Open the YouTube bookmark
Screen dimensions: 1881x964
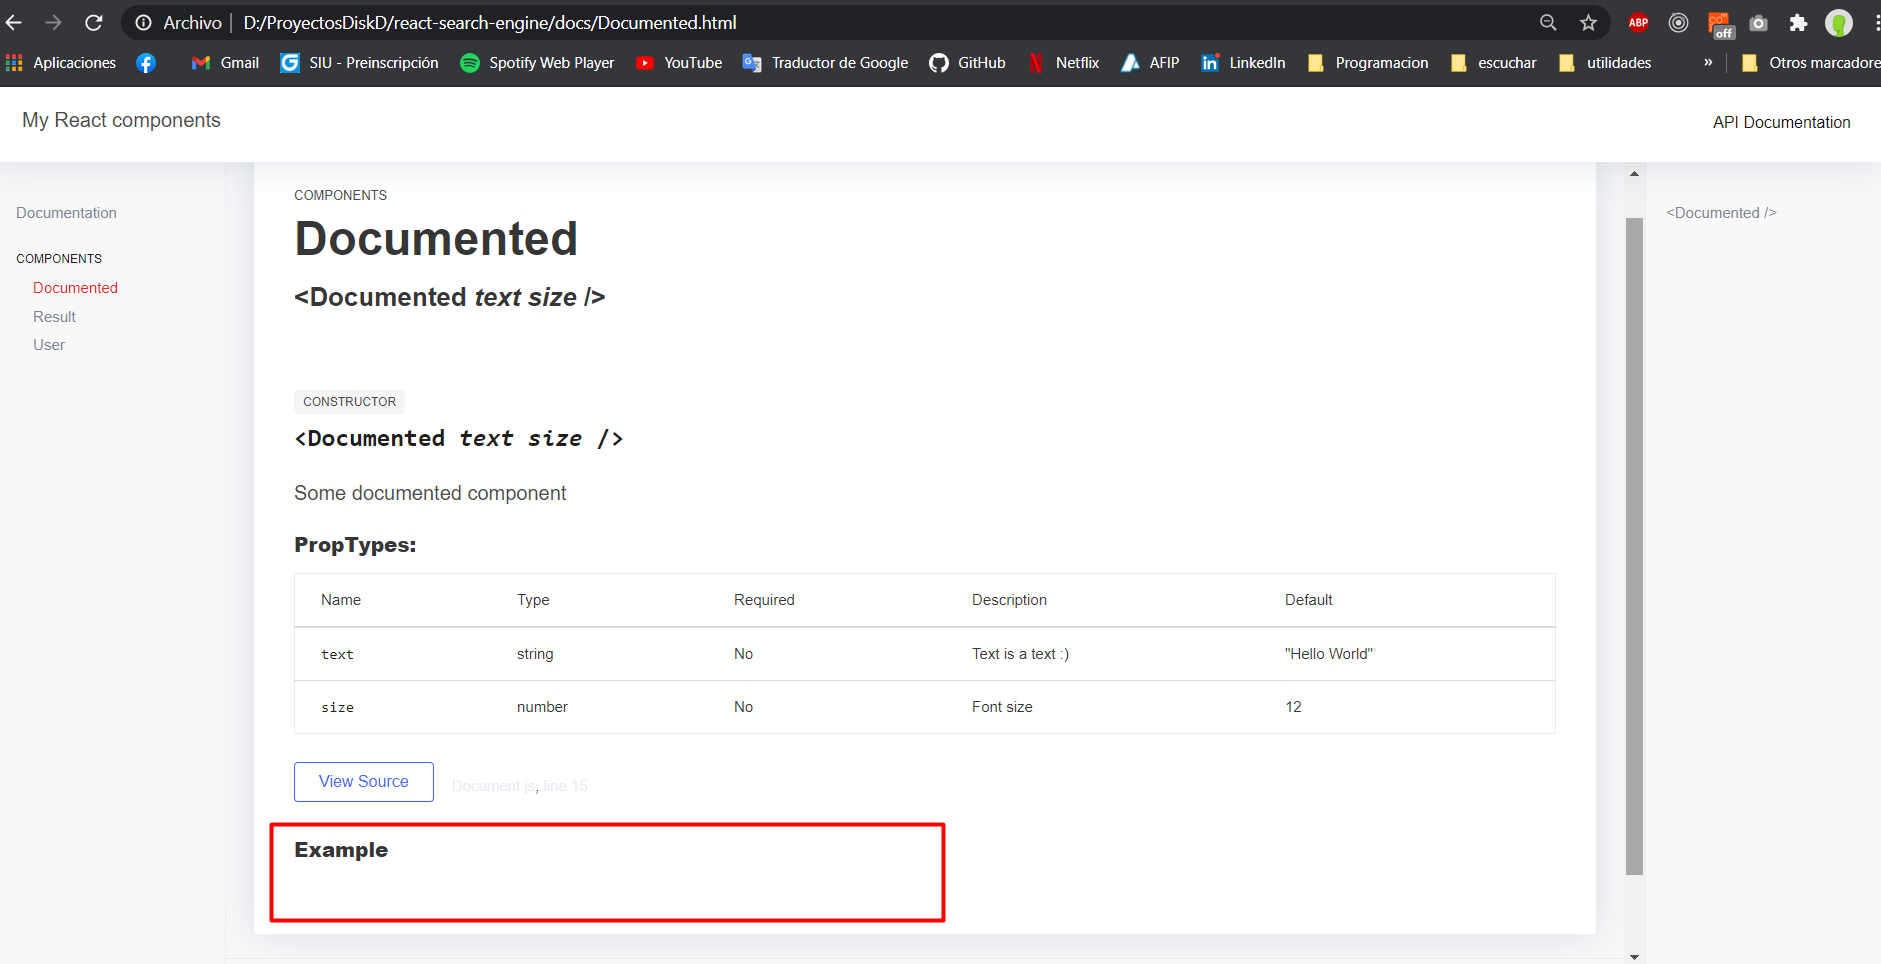coord(678,62)
